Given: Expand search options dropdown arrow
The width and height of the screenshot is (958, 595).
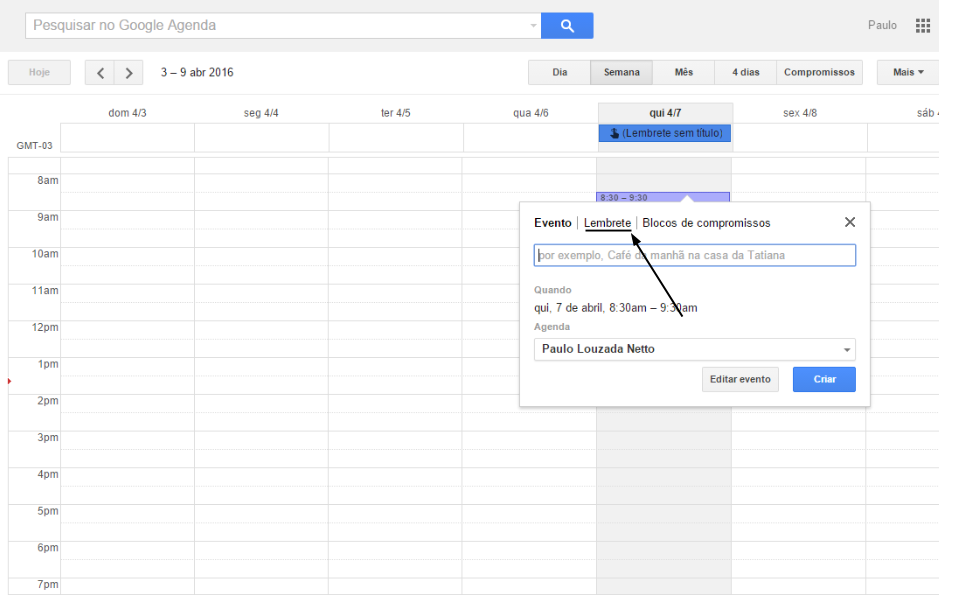Looking at the screenshot, I should pyautogui.click(x=533, y=26).
